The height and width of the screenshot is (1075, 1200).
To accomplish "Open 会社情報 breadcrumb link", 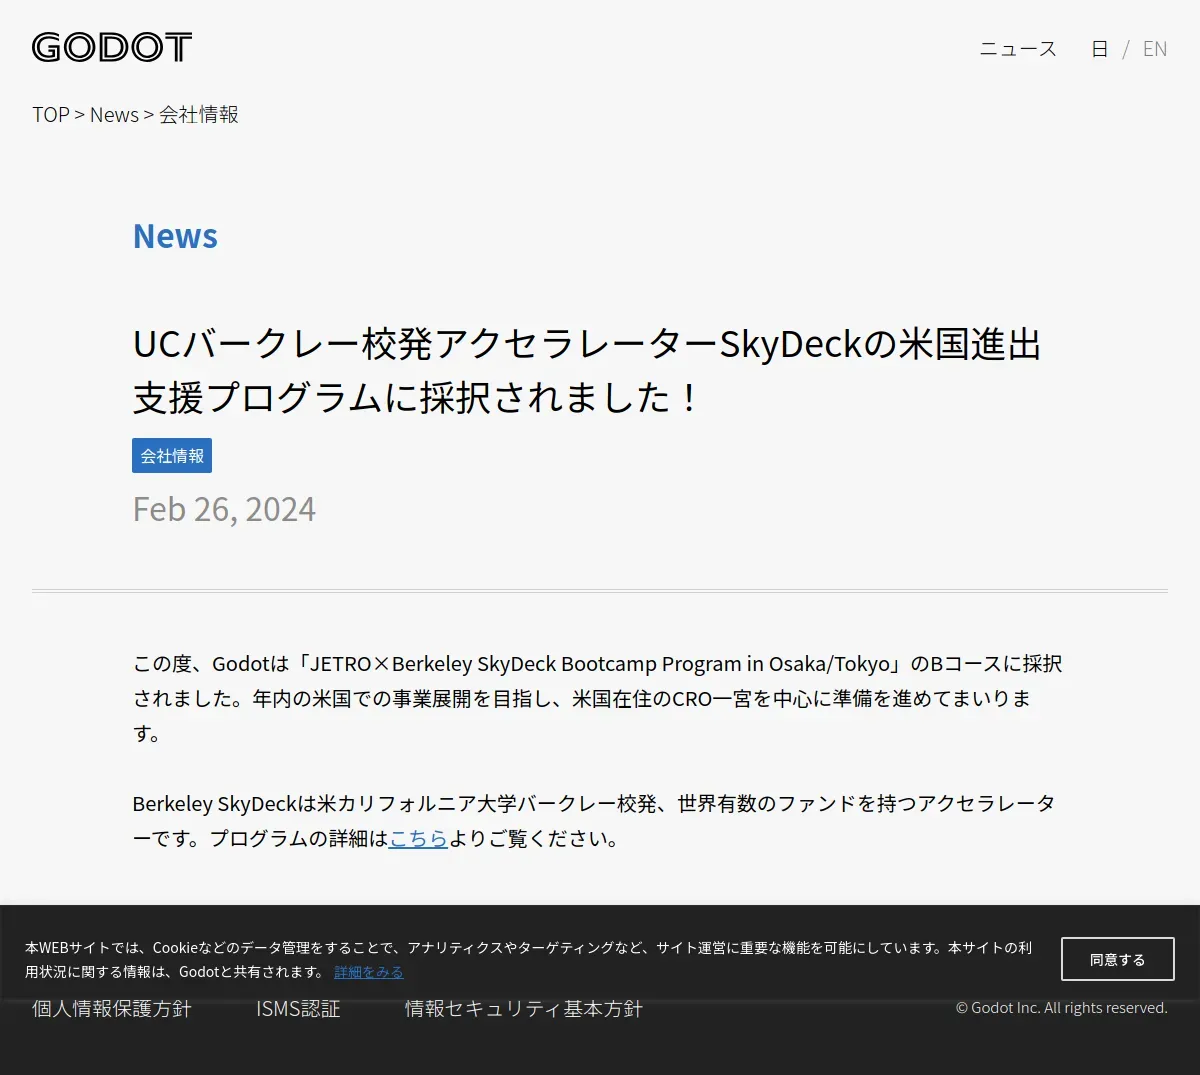I will 199,115.
